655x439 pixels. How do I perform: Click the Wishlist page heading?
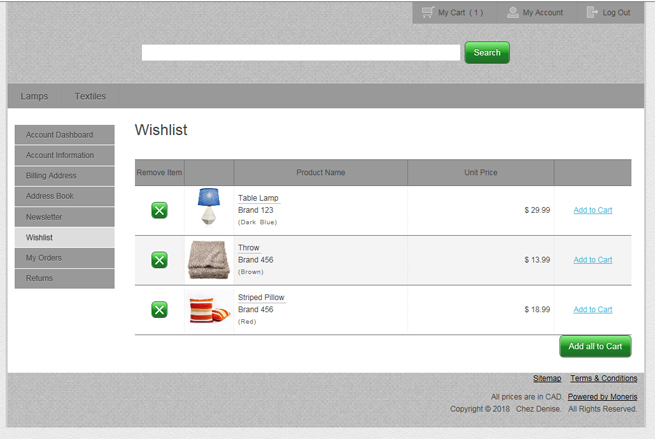(161, 130)
